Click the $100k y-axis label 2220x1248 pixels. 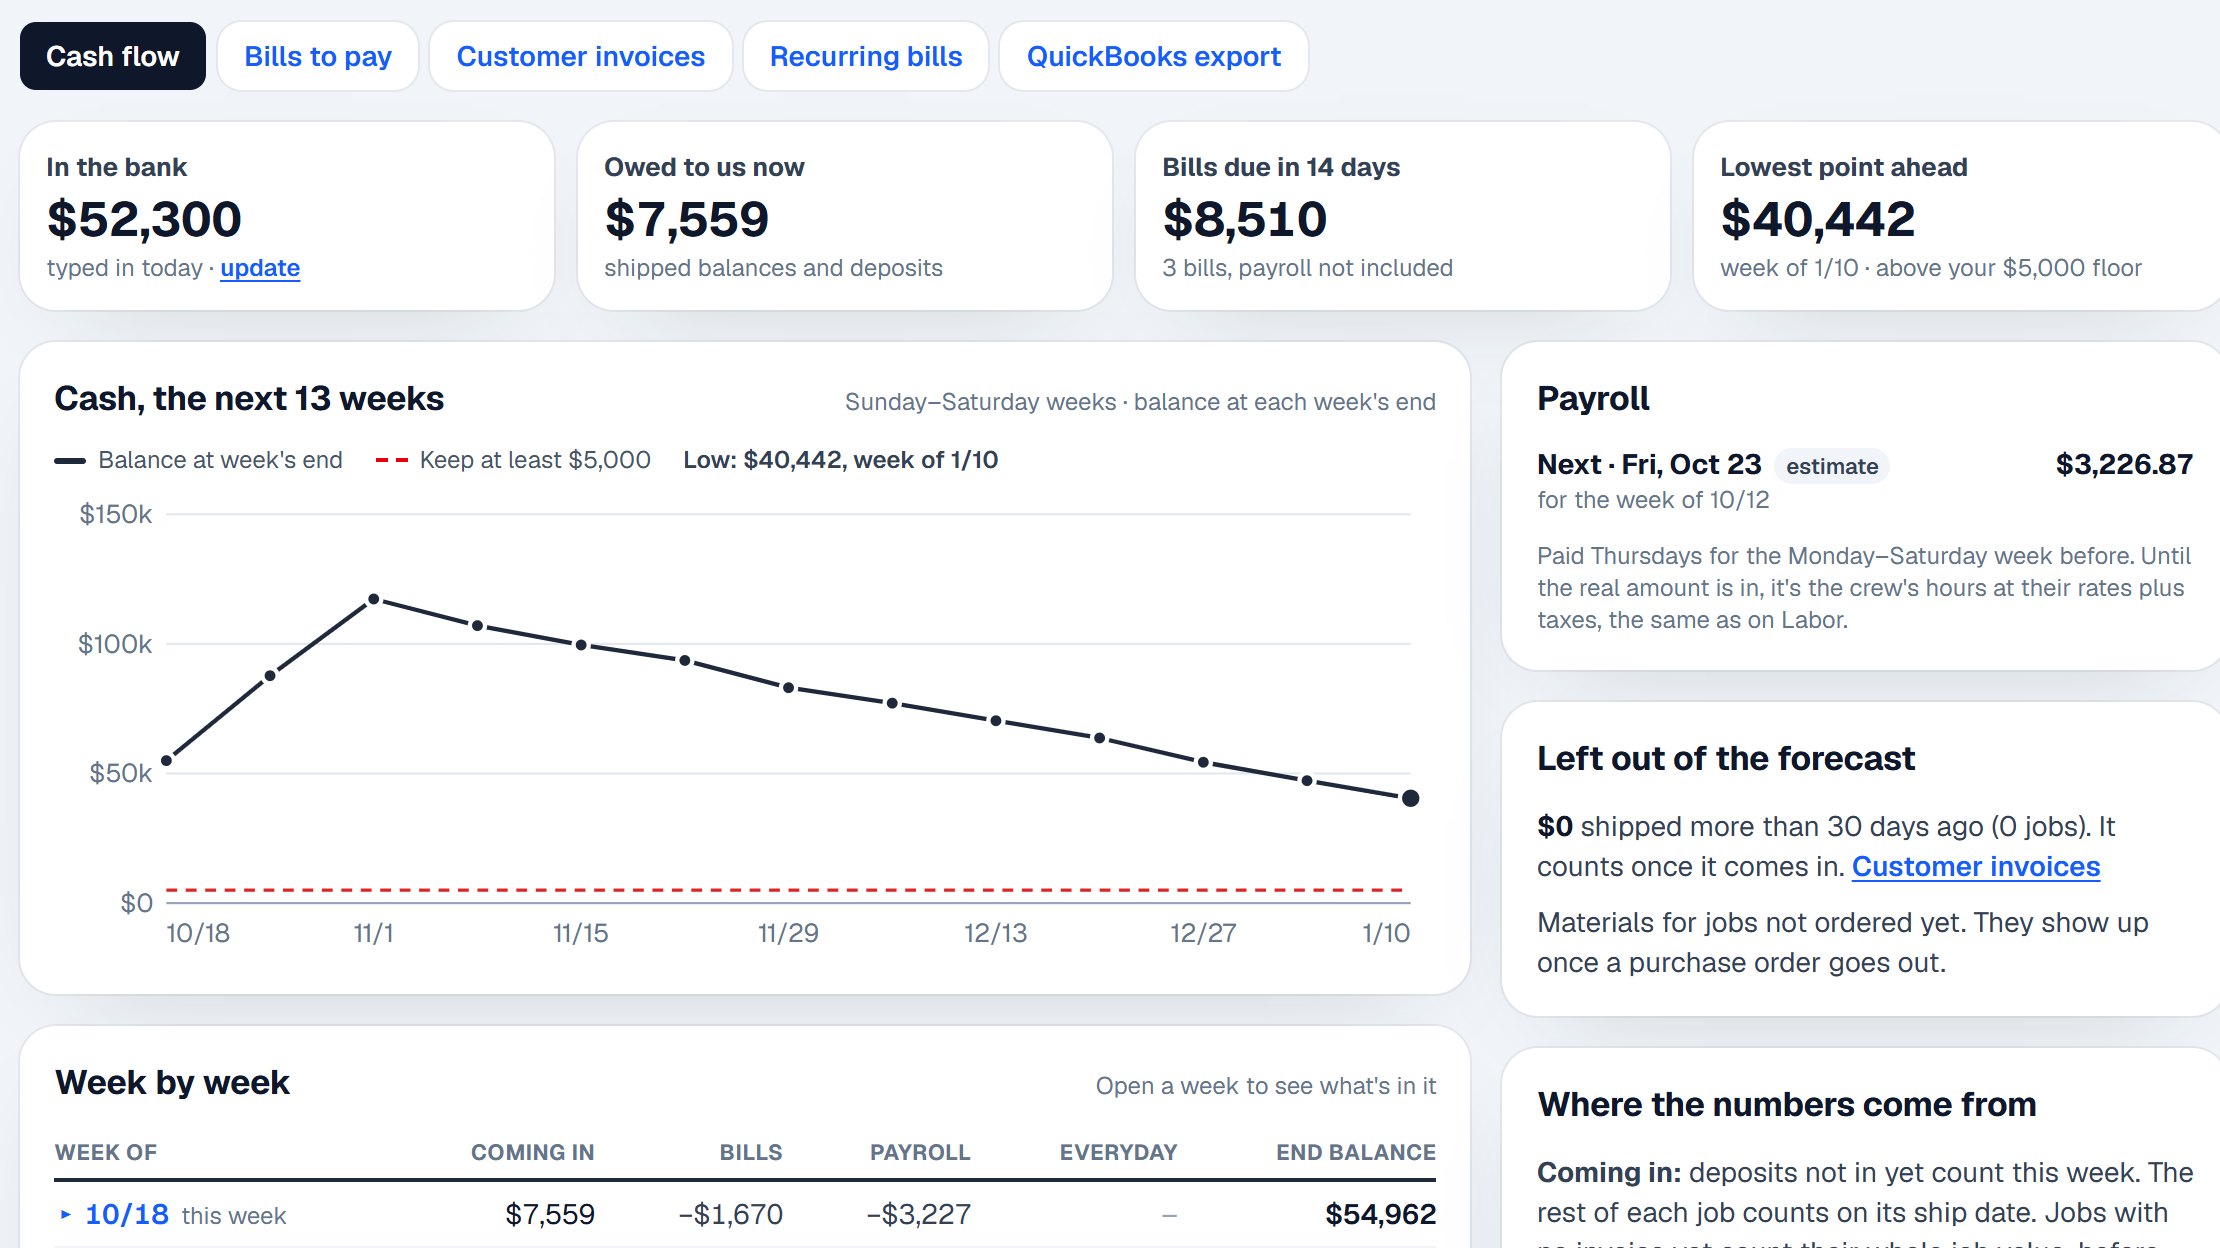click(115, 644)
